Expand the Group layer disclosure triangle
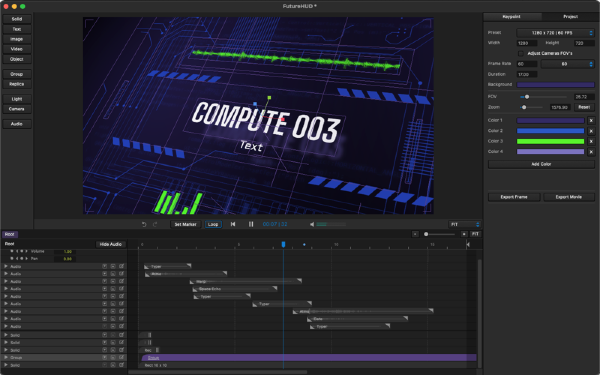 click(x=6, y=357)
